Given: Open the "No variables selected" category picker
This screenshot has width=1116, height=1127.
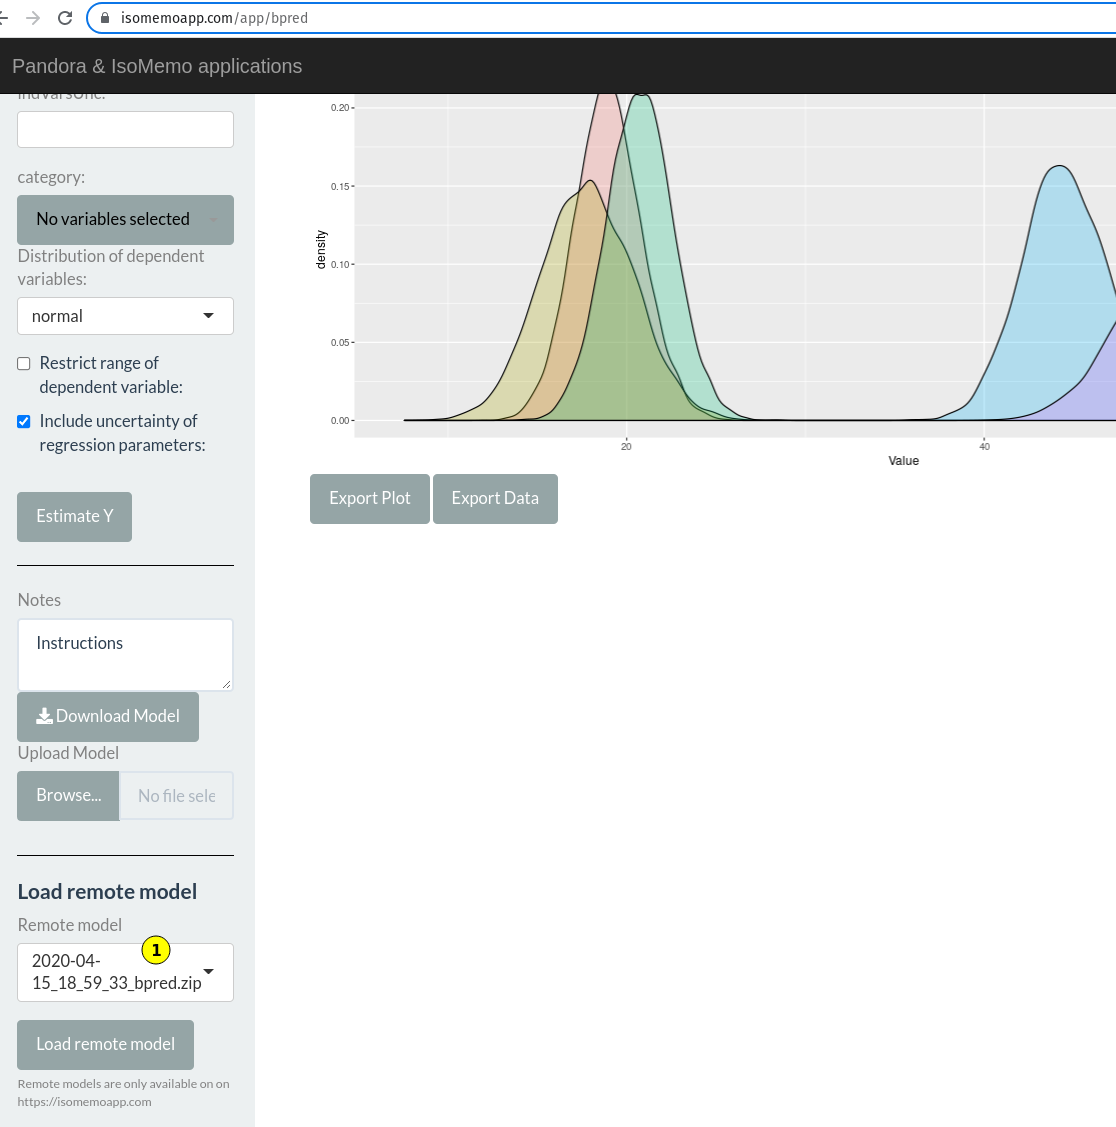Looking at the screenshot, I should 124,219.
